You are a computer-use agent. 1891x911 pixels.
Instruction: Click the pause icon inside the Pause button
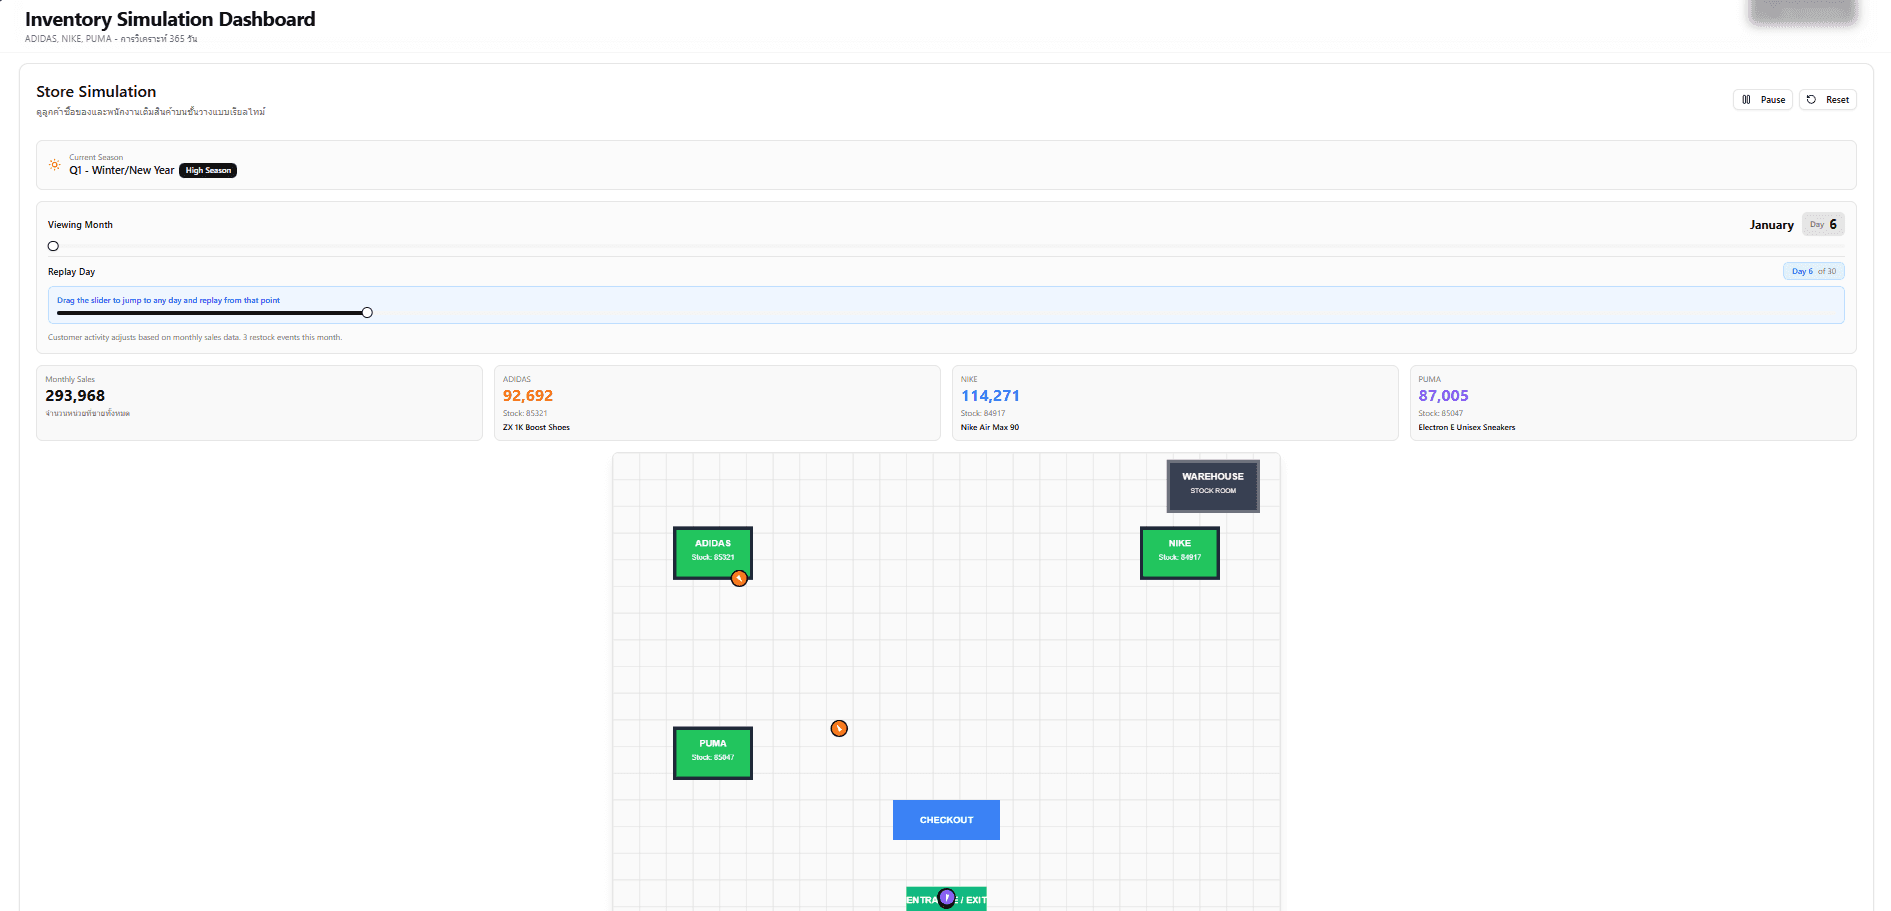(x=1747, y=99)
